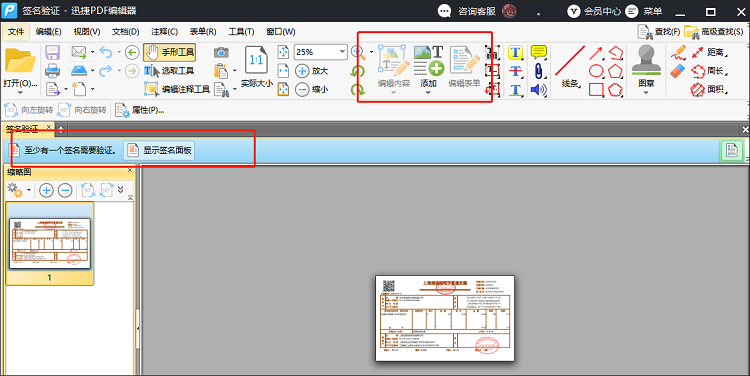Toggle the green signature panel button

click(x=732, y=150)
